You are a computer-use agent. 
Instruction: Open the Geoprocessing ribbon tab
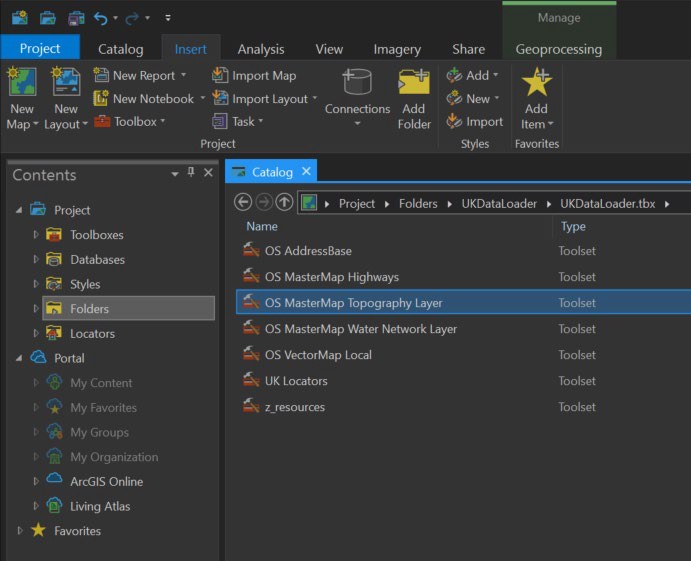tap(559, 49)
